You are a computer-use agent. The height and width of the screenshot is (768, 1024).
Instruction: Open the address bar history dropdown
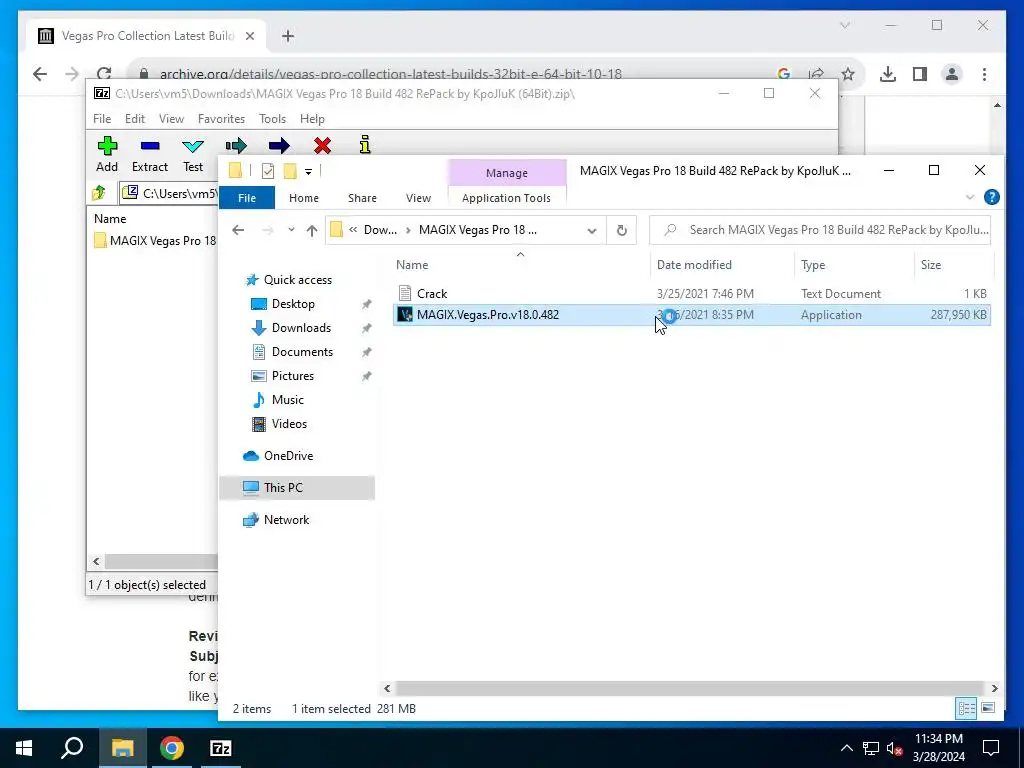click(592, 231)
